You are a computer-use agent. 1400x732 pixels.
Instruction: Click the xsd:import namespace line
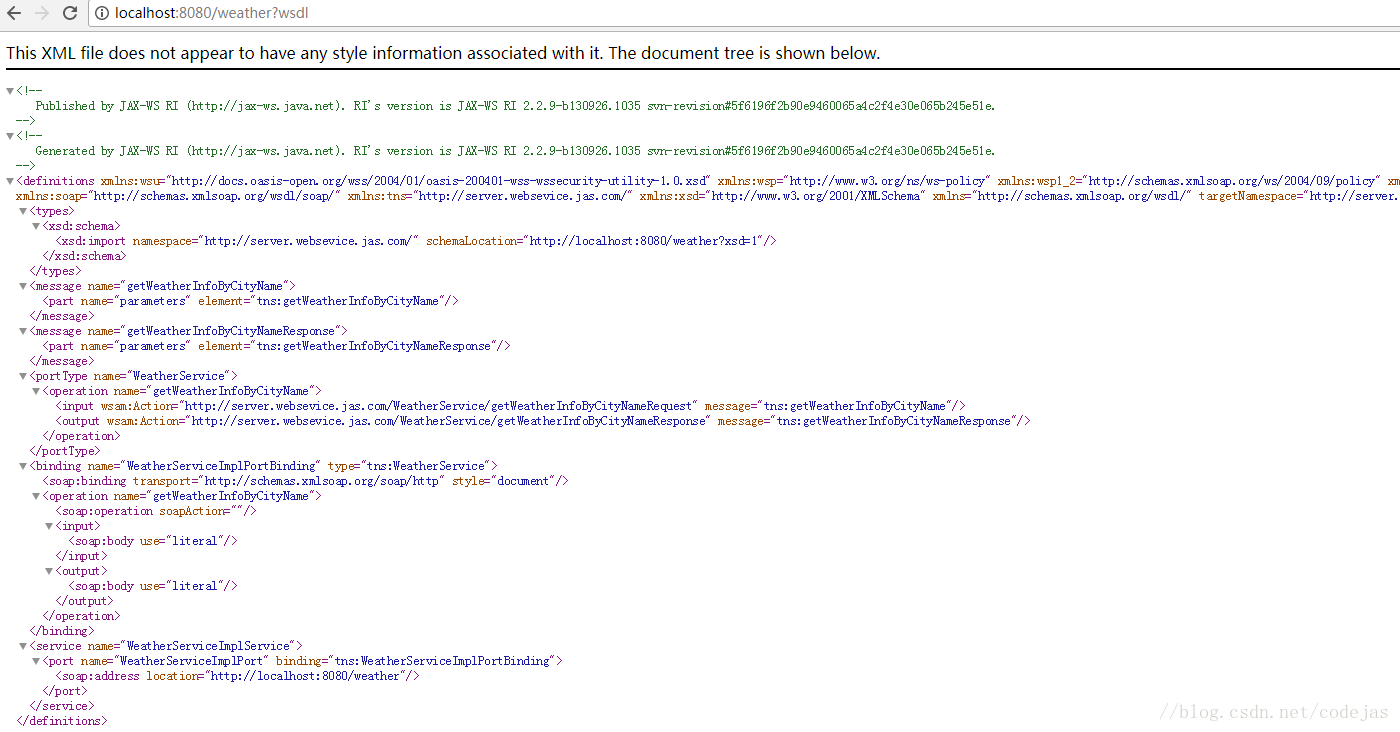[416, 241]
